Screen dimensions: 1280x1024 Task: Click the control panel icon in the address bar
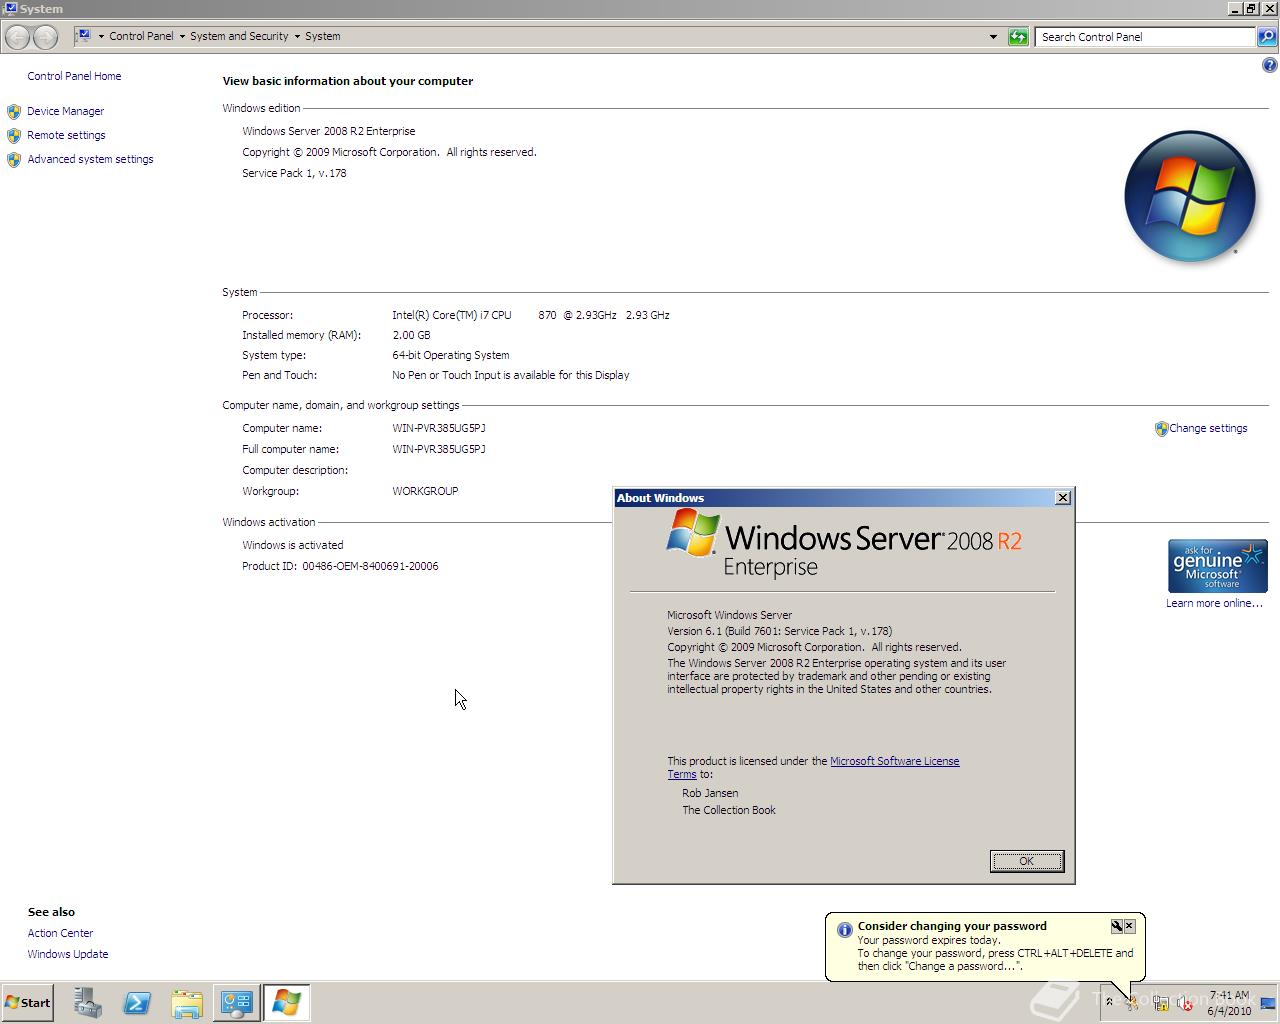tap(84, 36)
